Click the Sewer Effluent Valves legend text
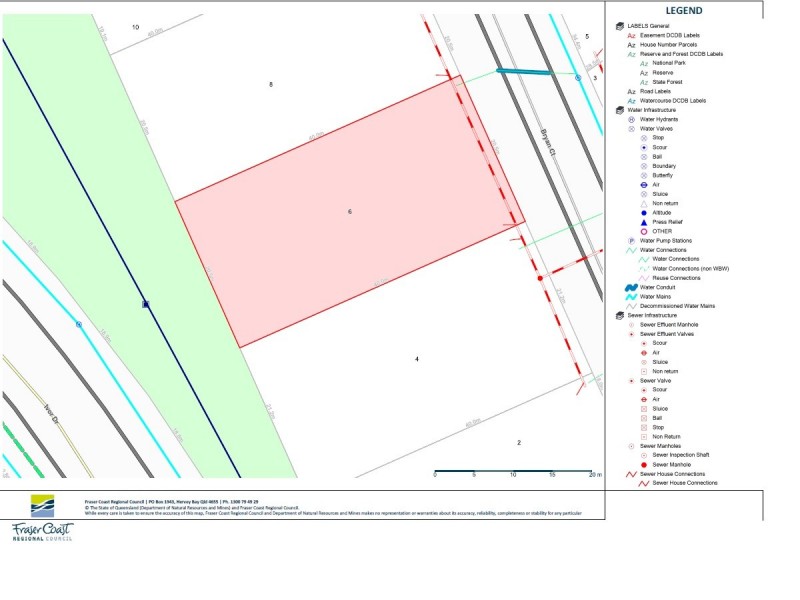 667,334
